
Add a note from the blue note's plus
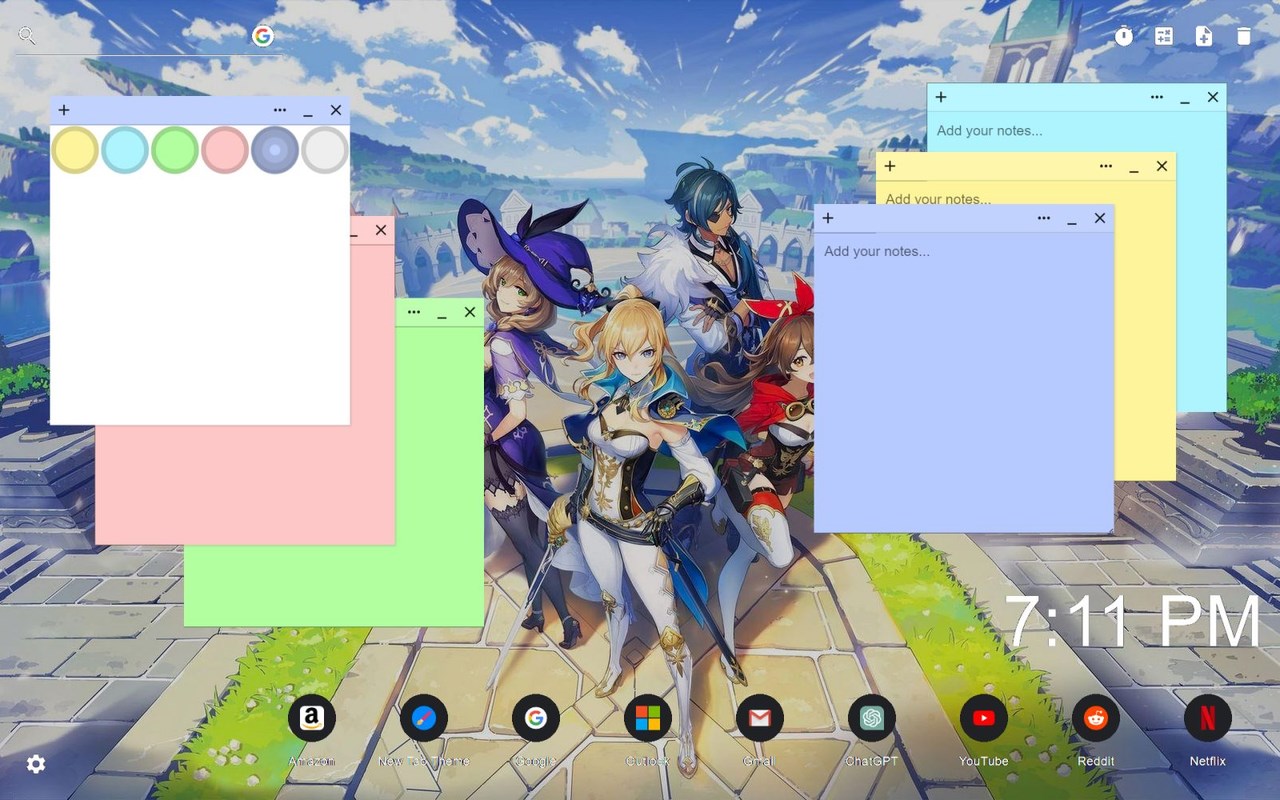point(828,218)
